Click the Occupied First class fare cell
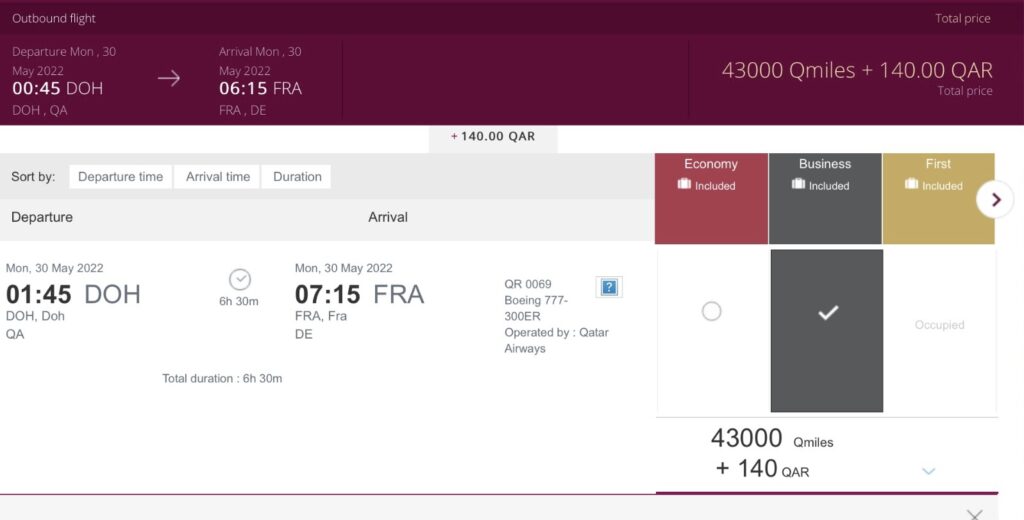 click(x=939, y=325)
